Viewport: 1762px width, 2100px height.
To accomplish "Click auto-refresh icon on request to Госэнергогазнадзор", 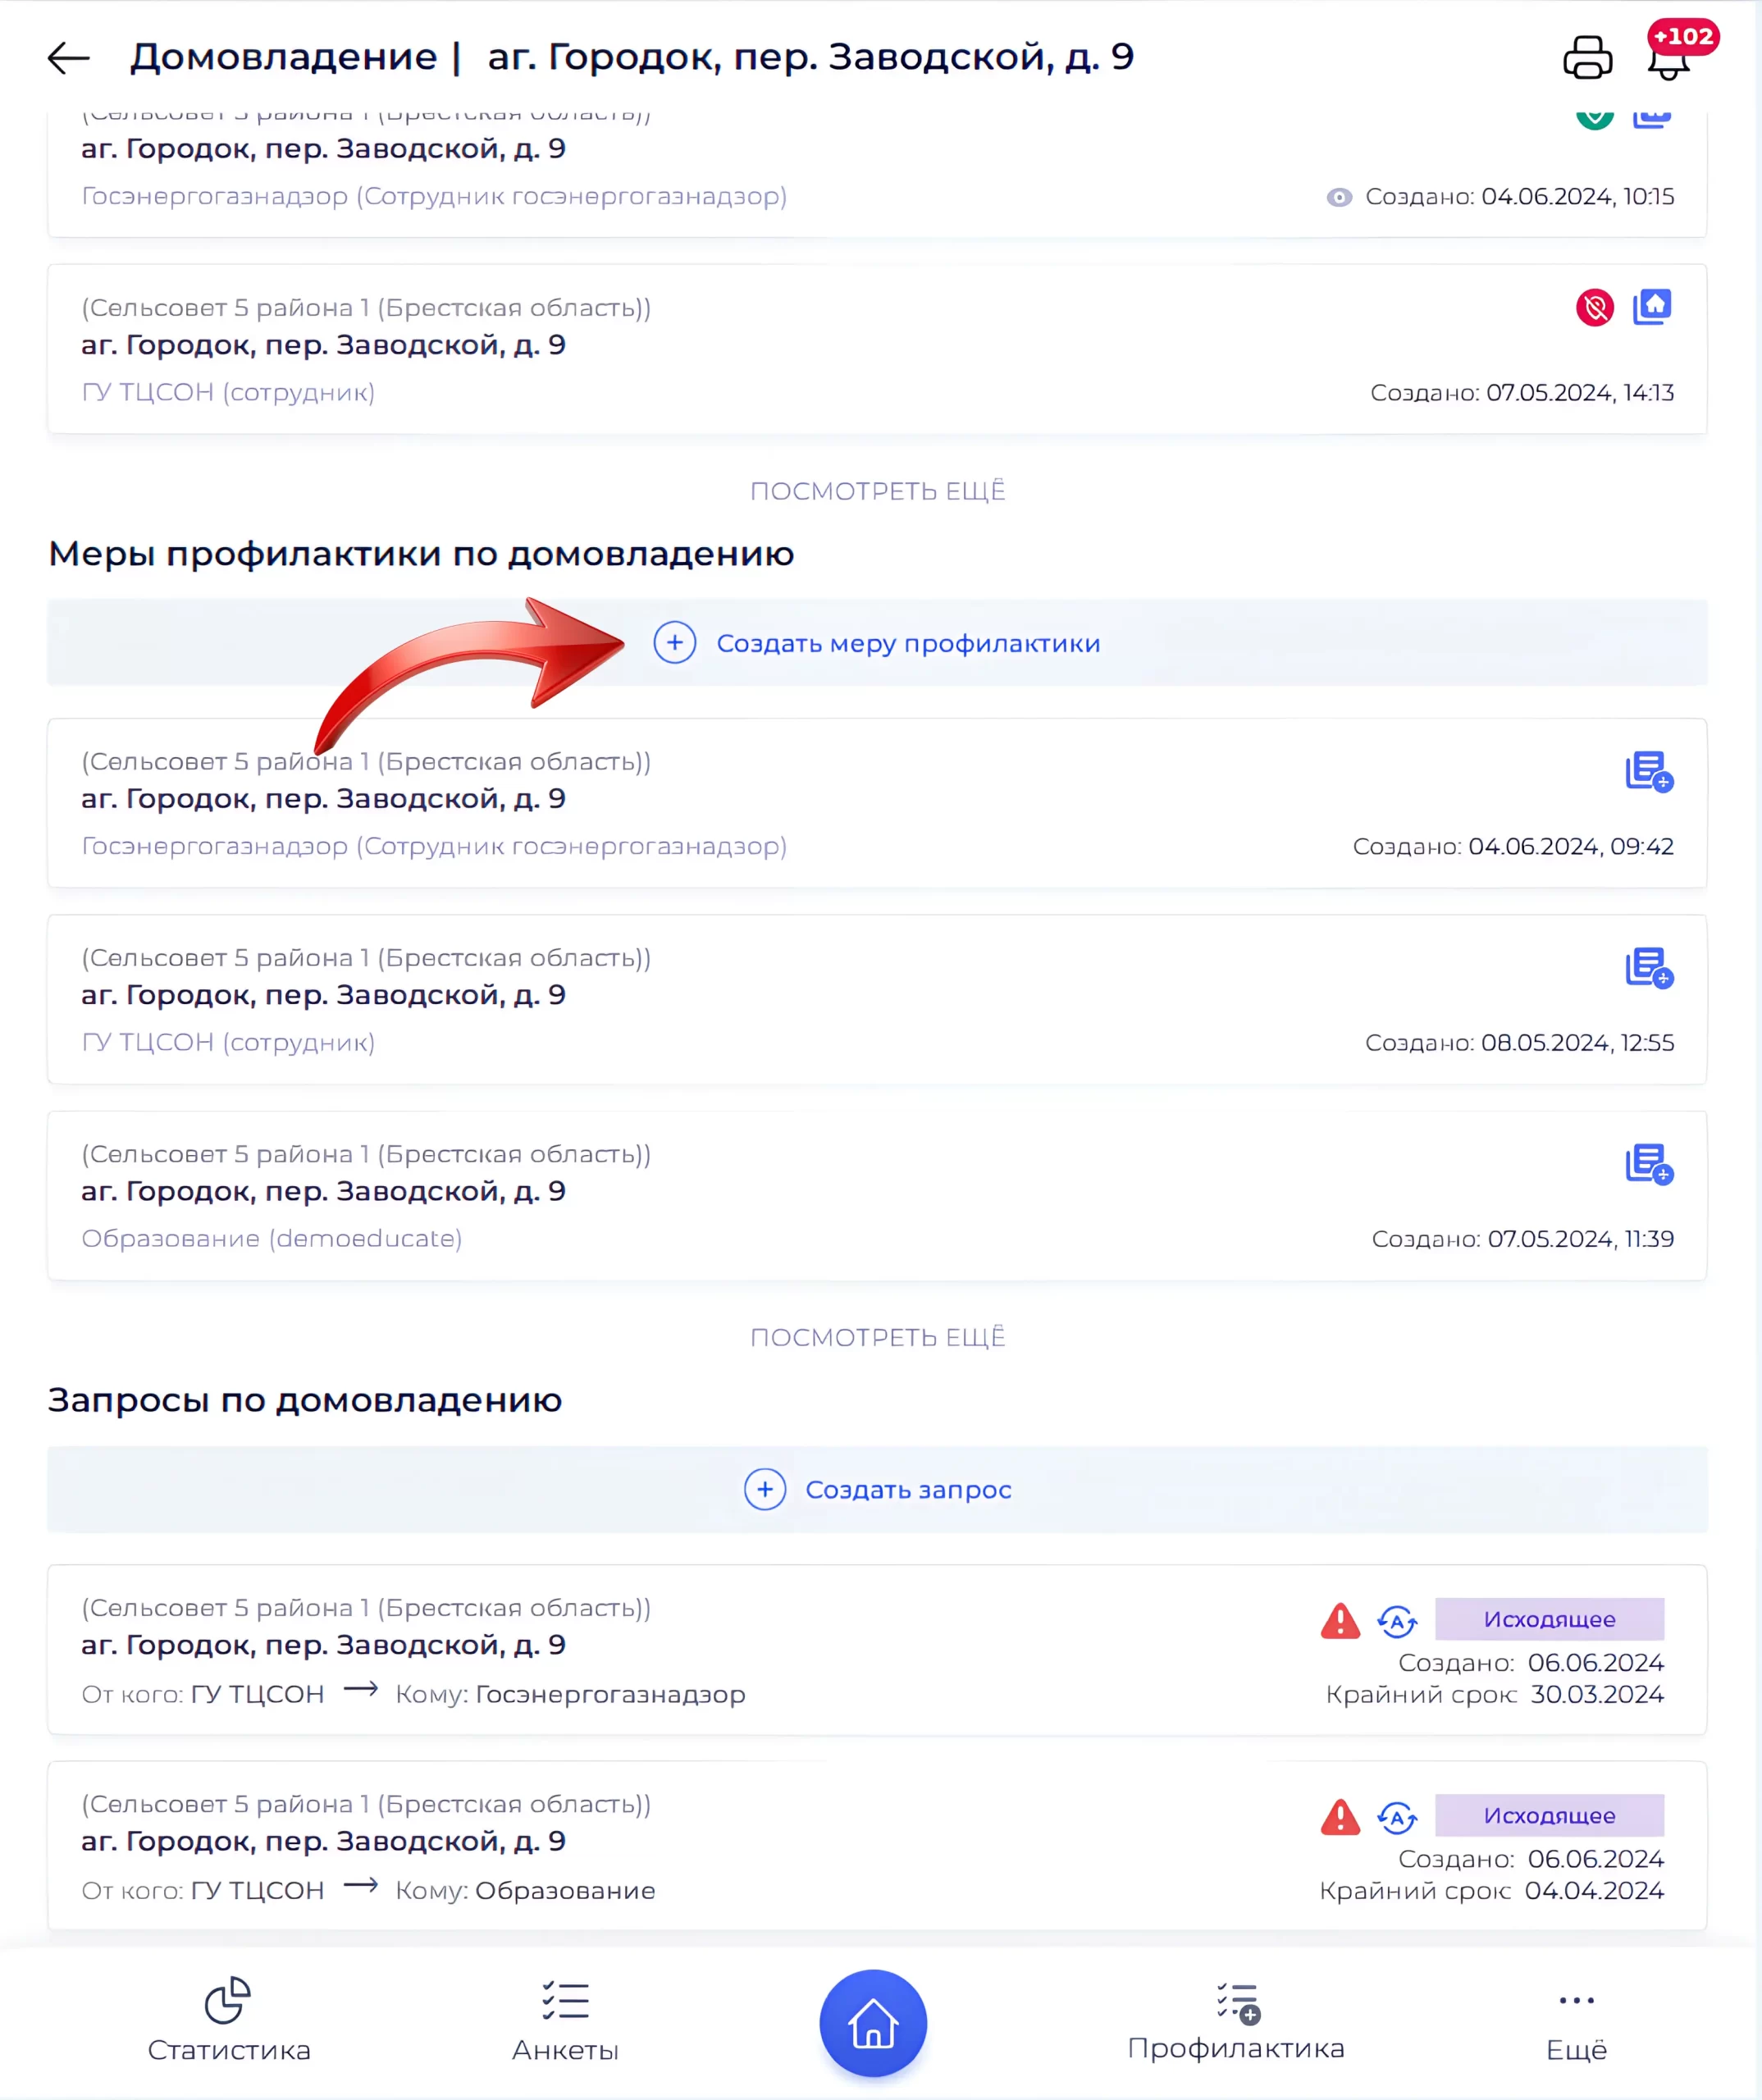I will click(1396, 1621).
